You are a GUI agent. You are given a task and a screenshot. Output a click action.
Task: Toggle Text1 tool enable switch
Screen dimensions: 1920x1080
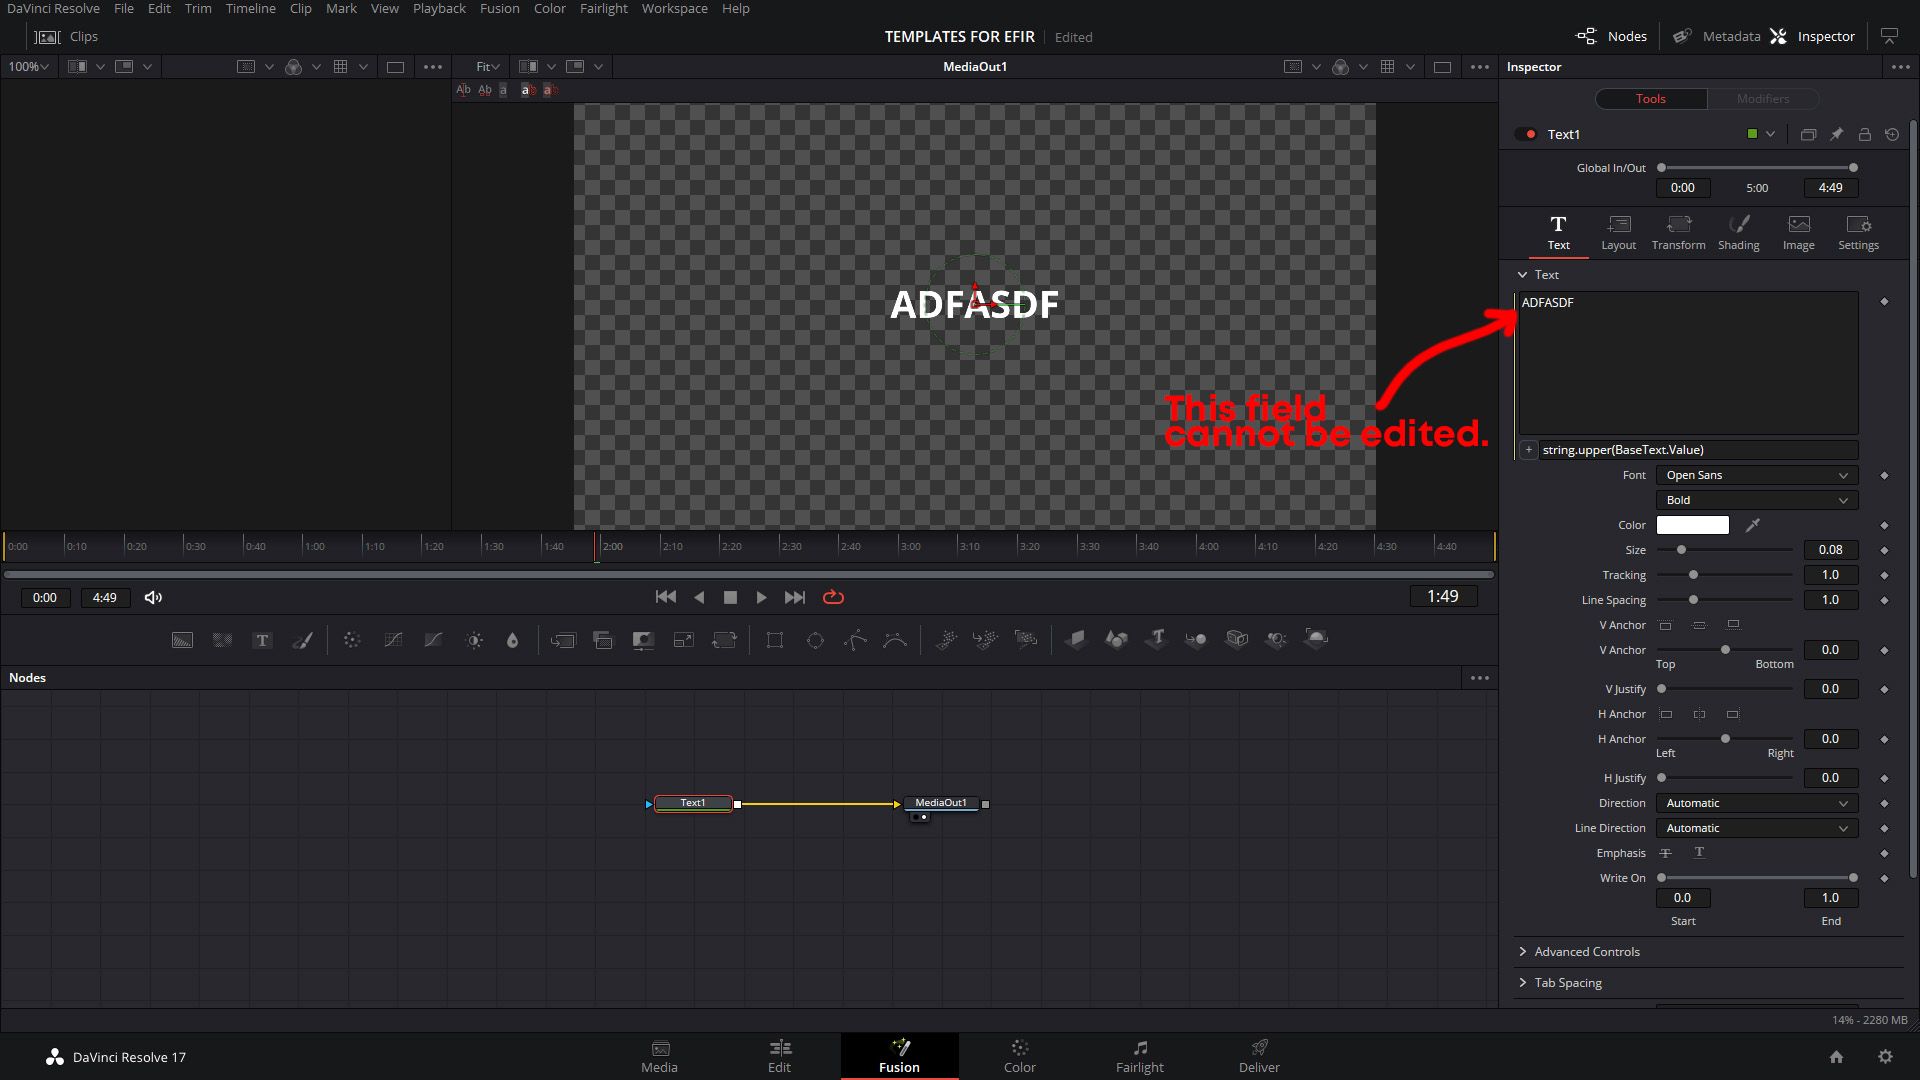coord(1525,134)
